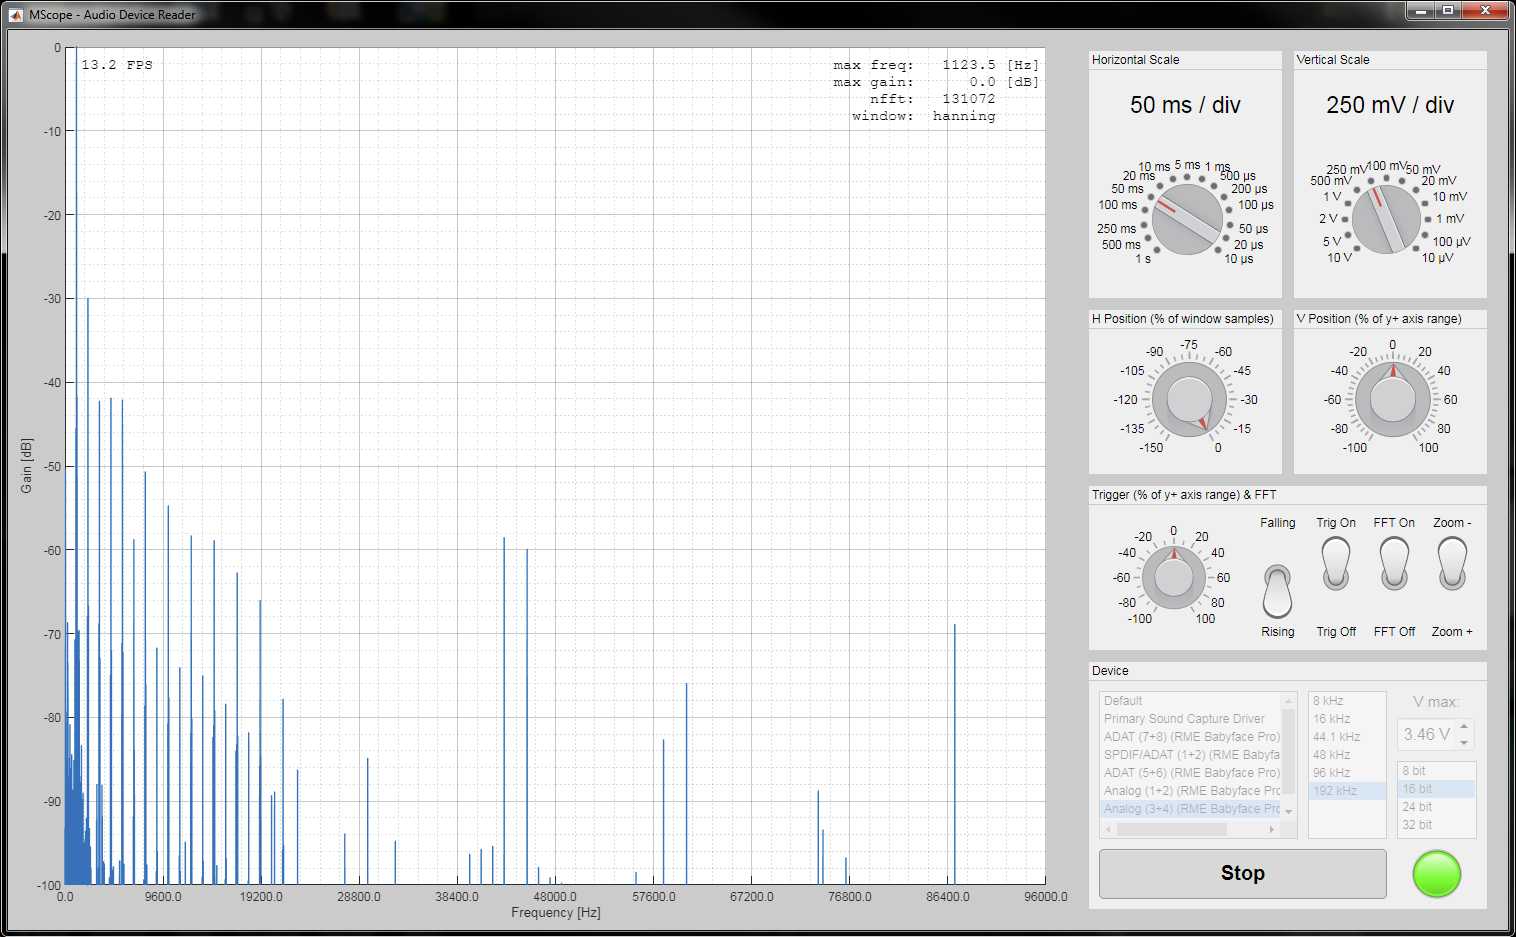Click the Horizontal Scale knob

point(1186,216)
